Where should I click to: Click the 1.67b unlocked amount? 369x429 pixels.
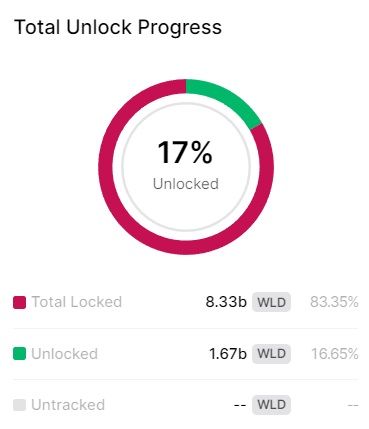228,354
